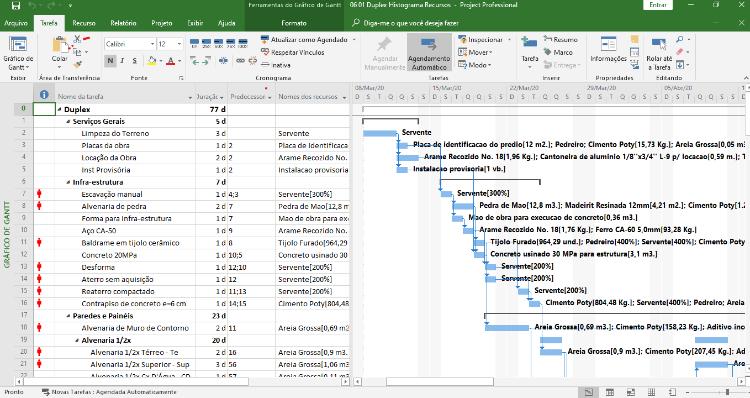Adjust the zoom slider in status bar
The height and width of the screenshot is (398, 750).
coord(728,393)
